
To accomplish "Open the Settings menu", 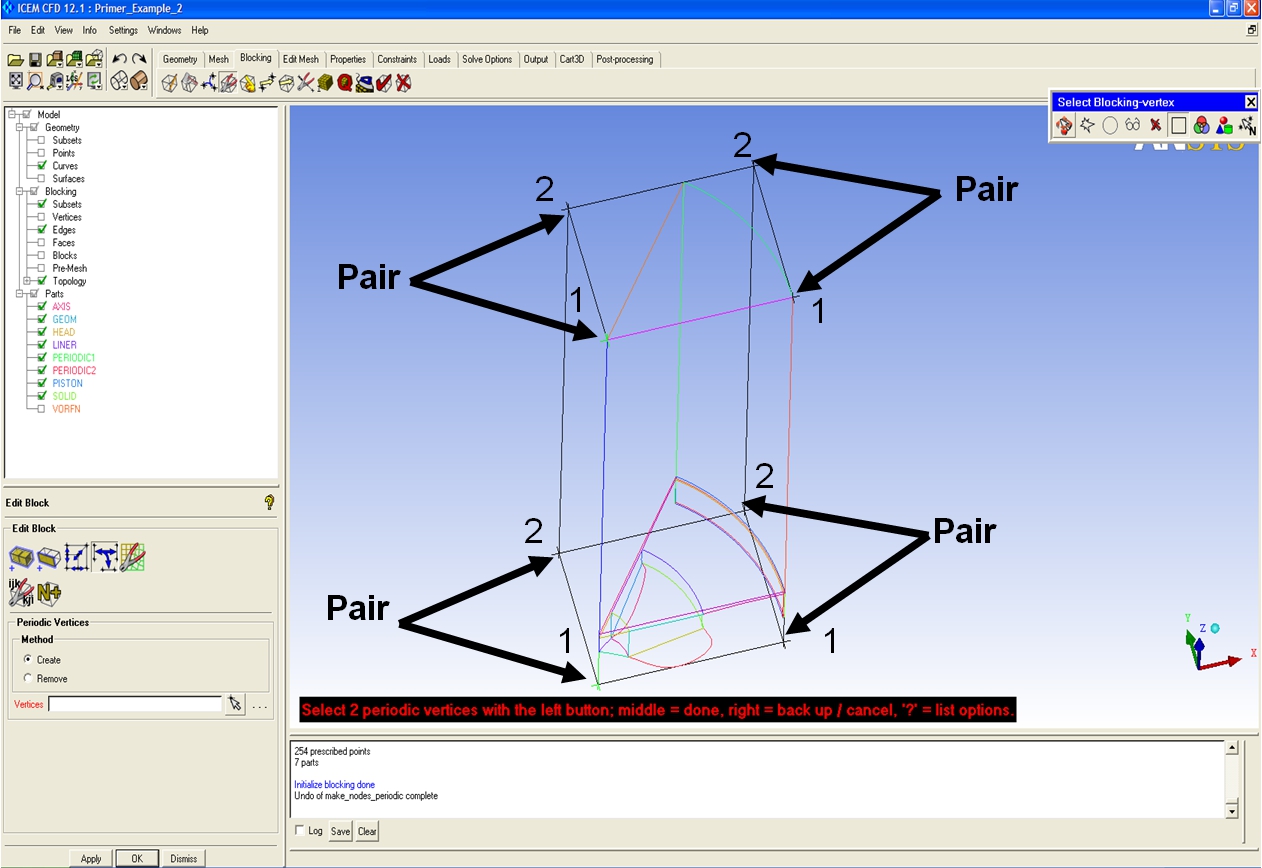I will pos(123,30).
